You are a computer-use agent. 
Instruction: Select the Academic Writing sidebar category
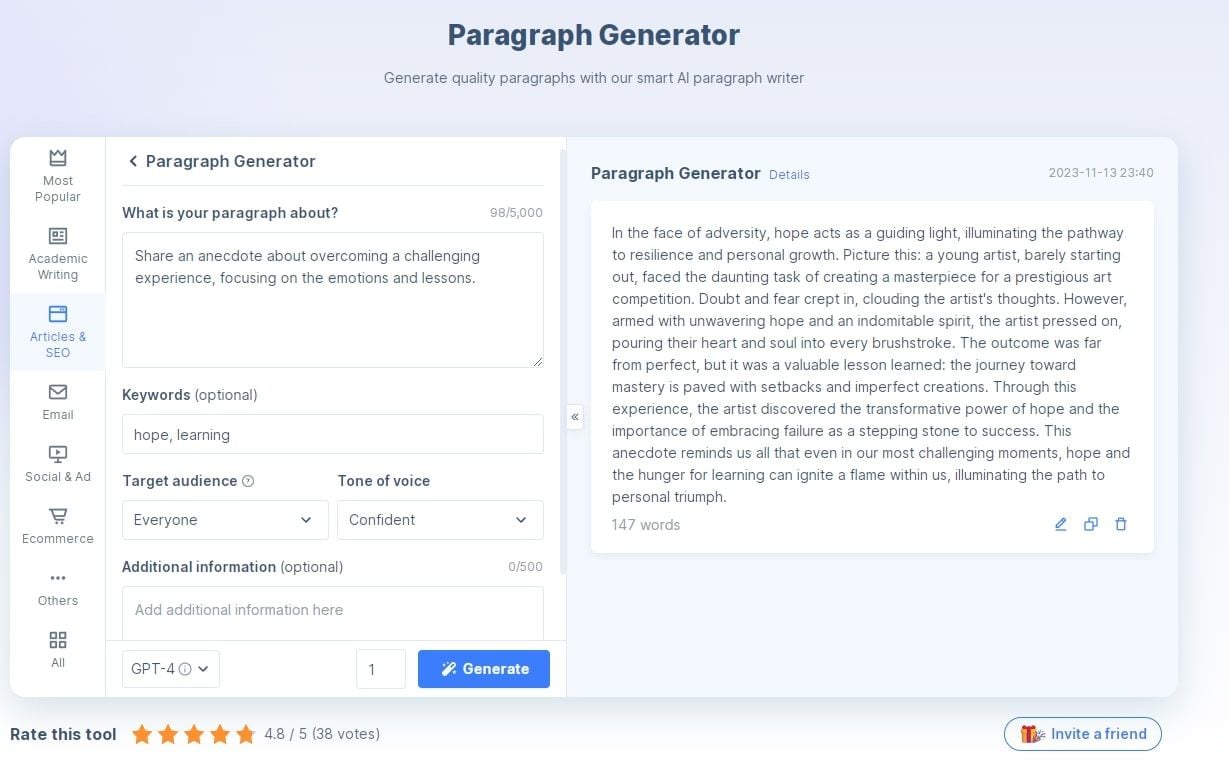point(58,254)
